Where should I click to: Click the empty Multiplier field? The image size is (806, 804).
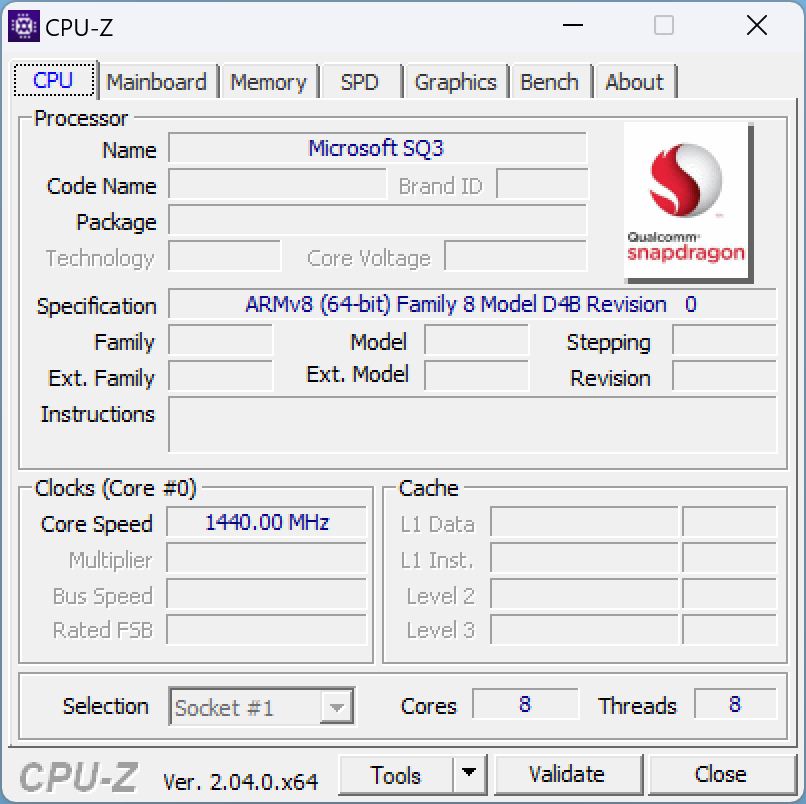point(266,558)
